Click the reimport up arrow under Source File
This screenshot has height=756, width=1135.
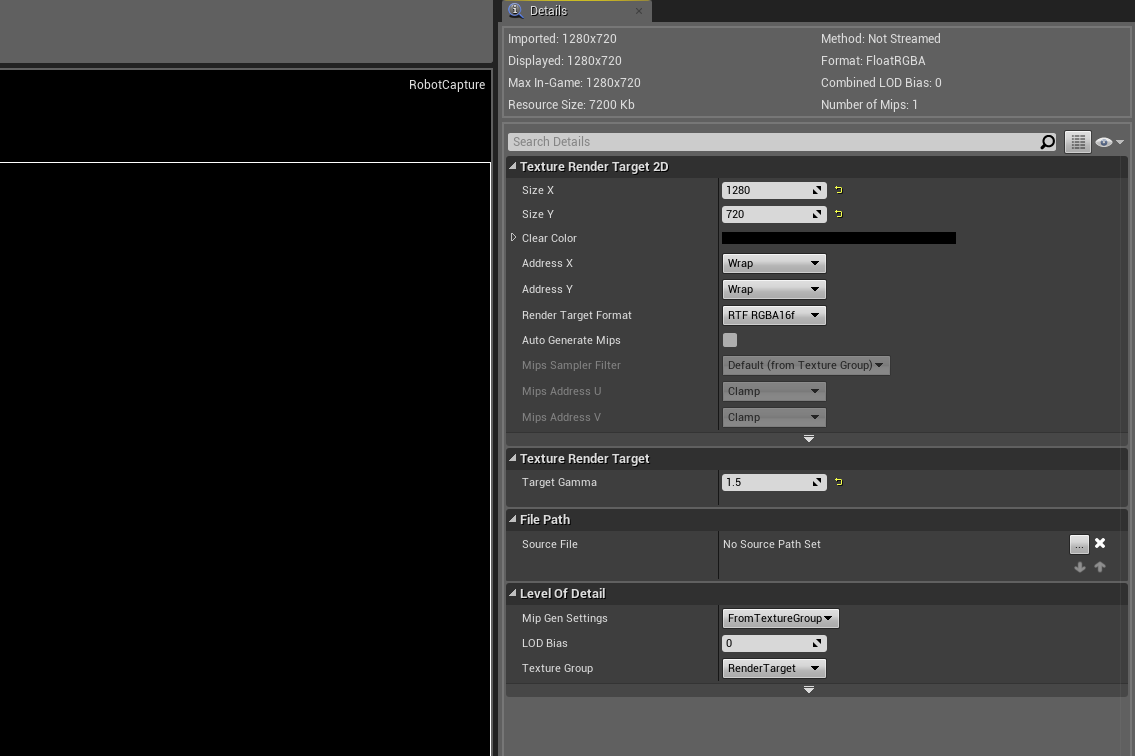click(x=1099, y=567)
